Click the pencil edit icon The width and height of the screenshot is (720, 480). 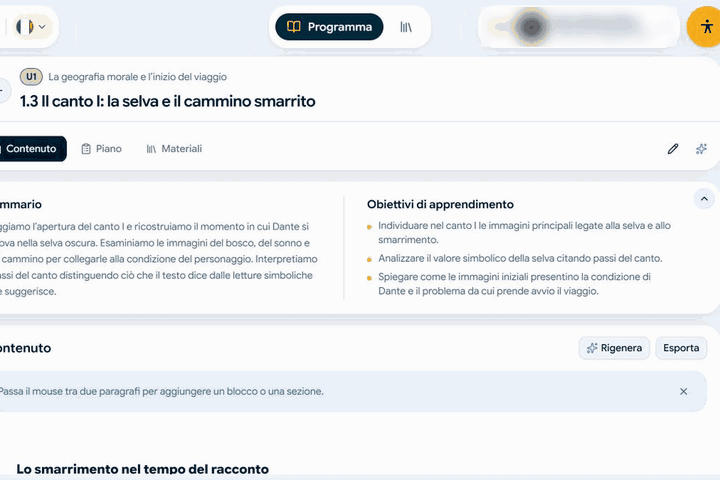(x=673, y=149)
